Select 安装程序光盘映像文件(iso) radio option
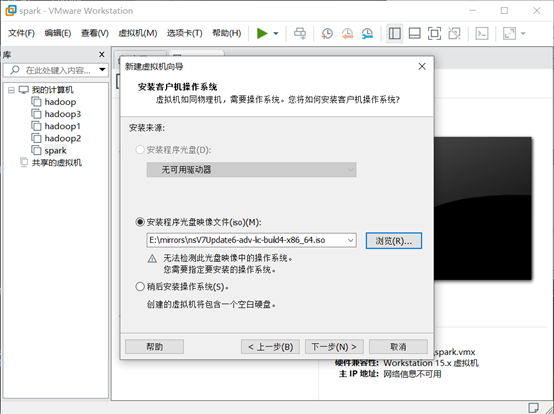Viewport: 554px width, 414px height. pos(140,222)
